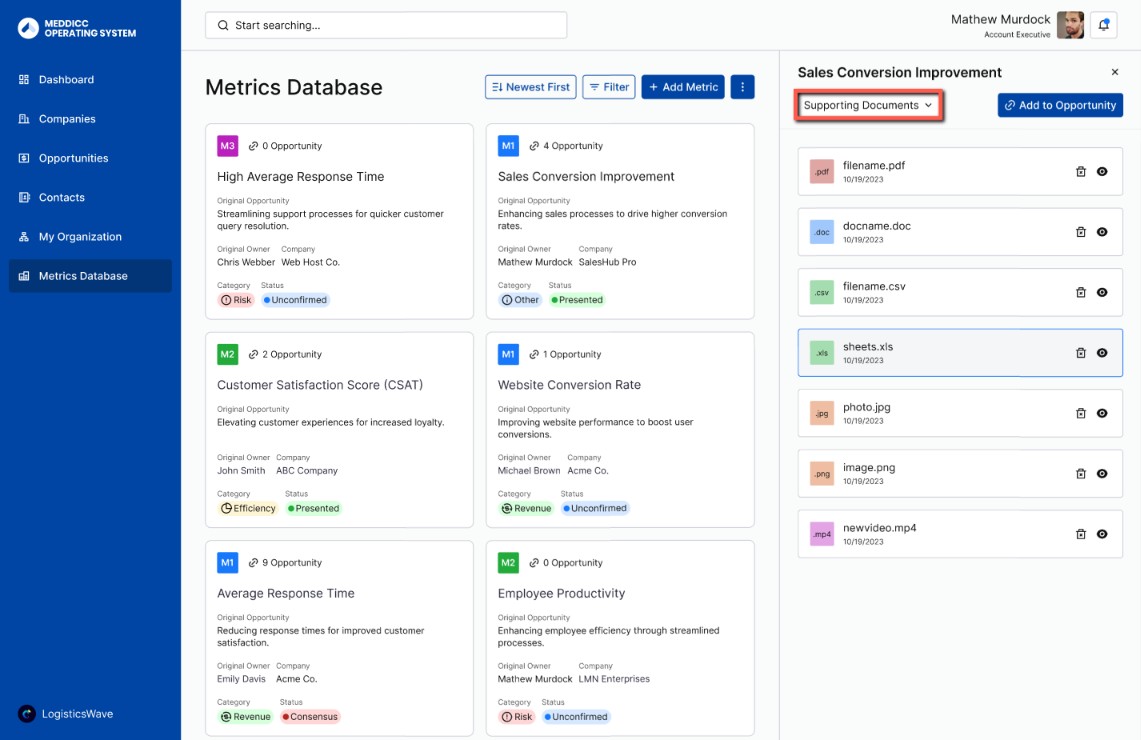View photo.jpg using the eye icon

1102,413
